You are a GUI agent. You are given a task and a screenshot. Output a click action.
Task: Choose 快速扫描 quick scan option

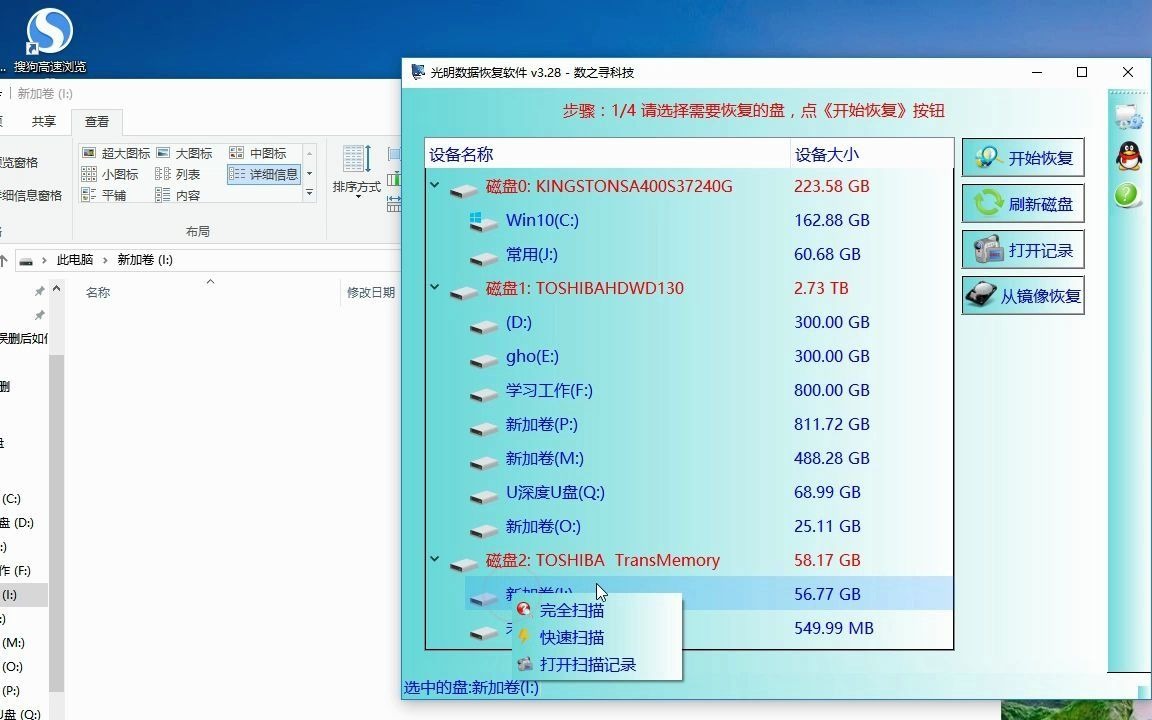point(573,637)
